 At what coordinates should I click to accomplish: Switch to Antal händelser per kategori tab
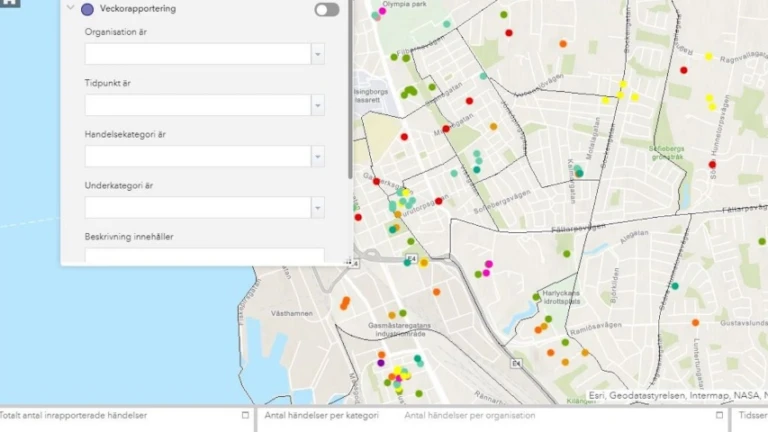pyautogui.click(x=321, y=415)
